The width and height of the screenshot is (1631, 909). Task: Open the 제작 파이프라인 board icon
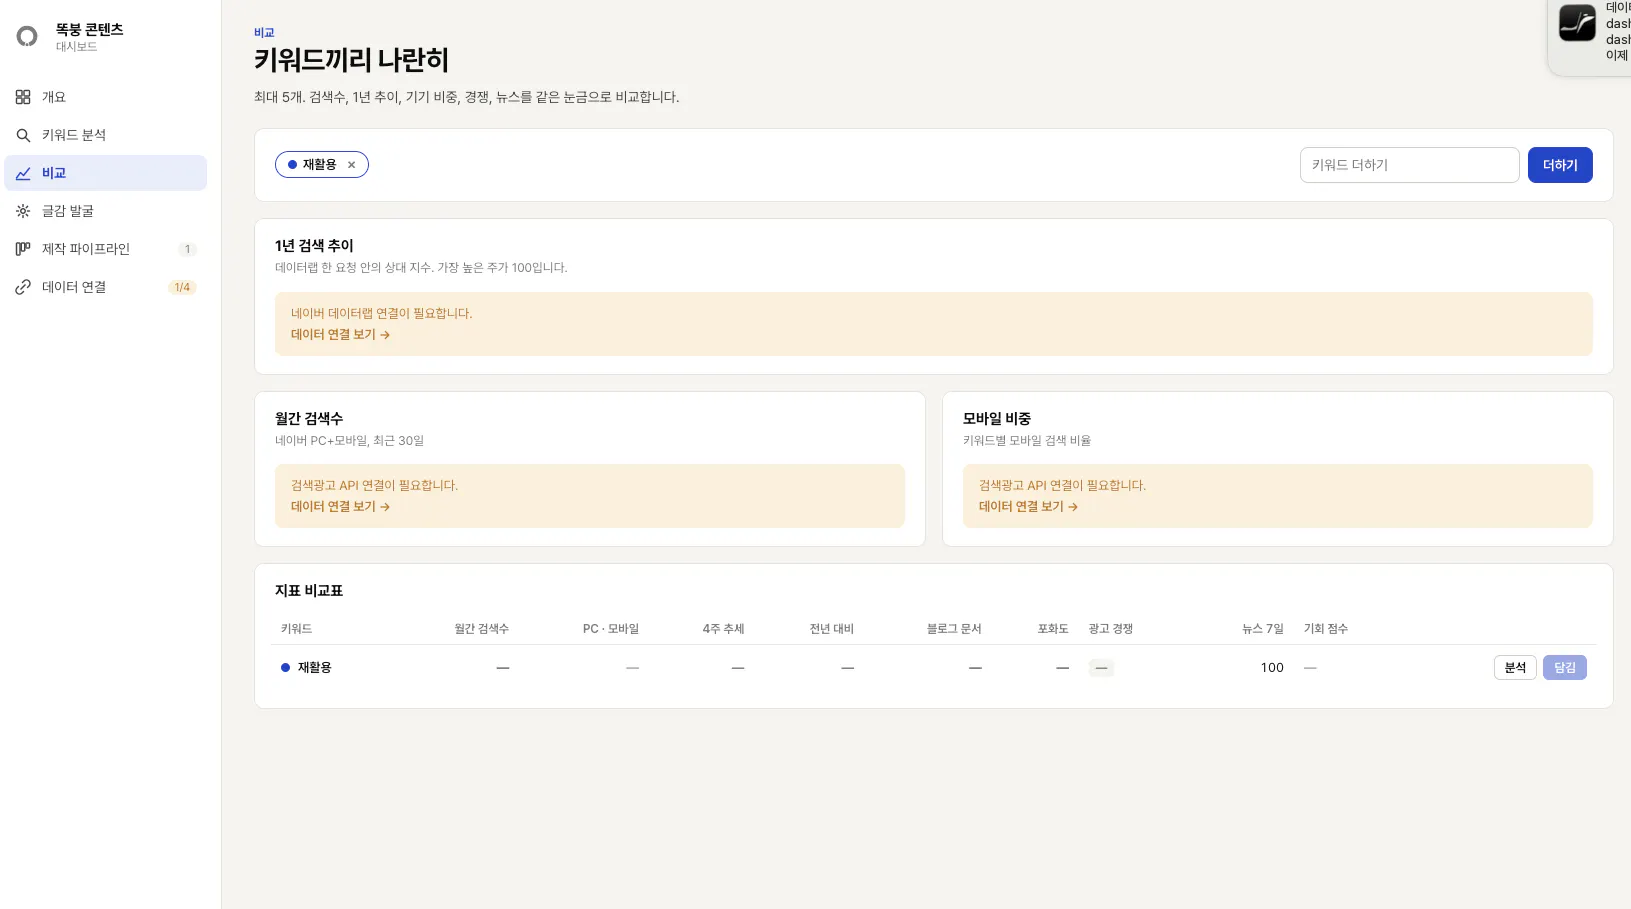pyautogui.click(x=23, y=249)
